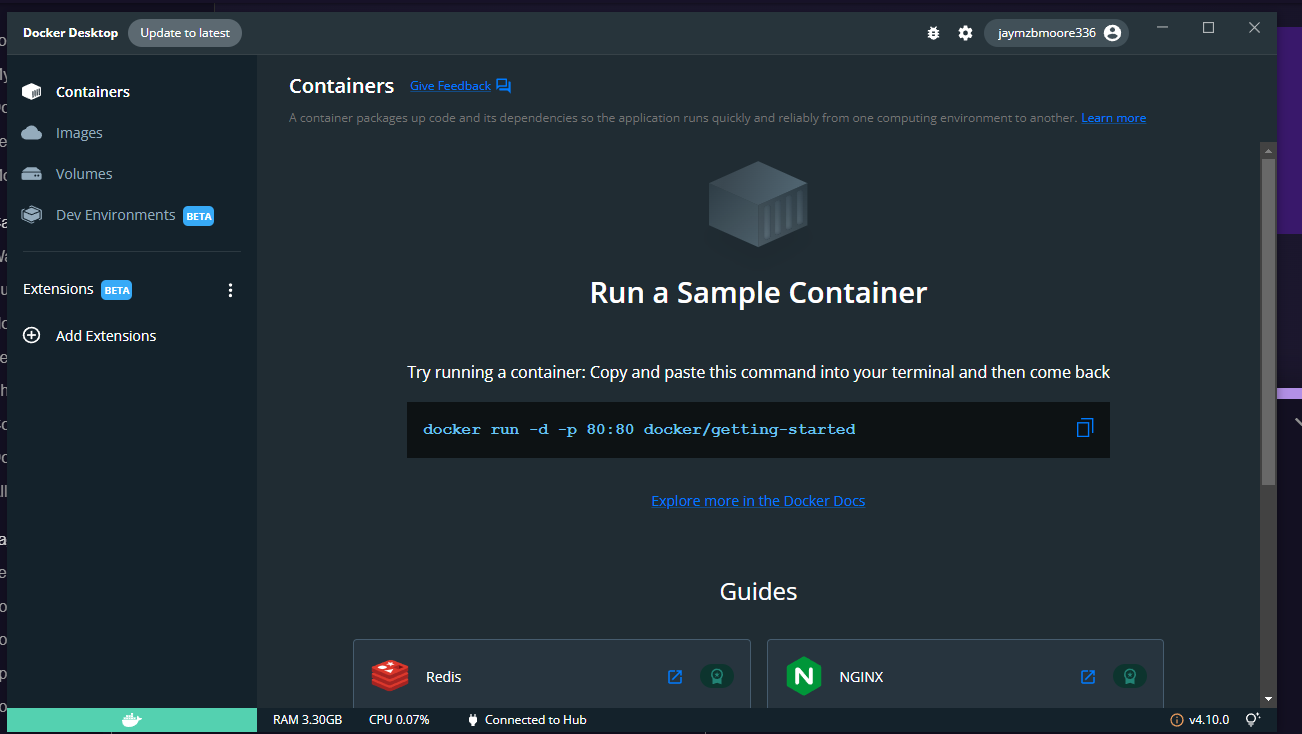Copy the docker run command via copy icon
This screenshot has height=734, width=1302.
(x=1084, y=428)
